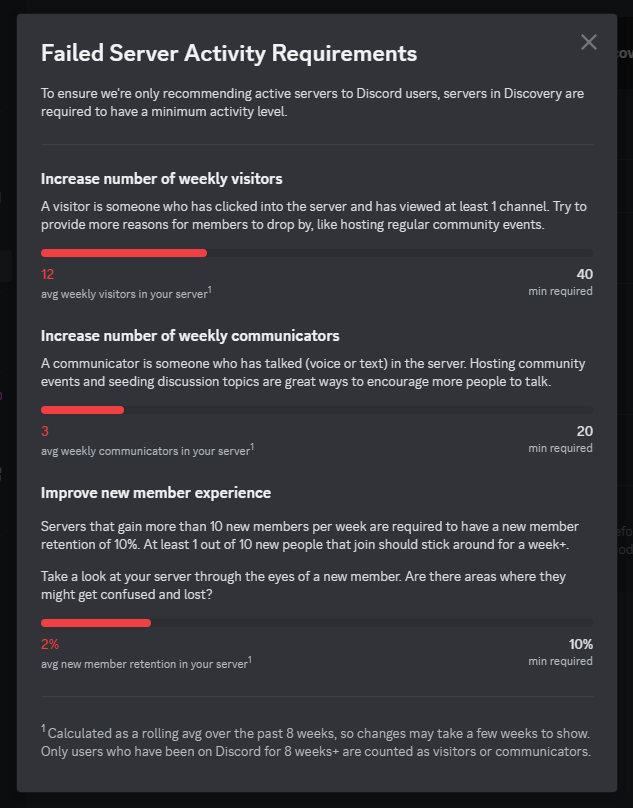Click the new member retention 10% description
This screenshot has width=633, height=808.
310,535
